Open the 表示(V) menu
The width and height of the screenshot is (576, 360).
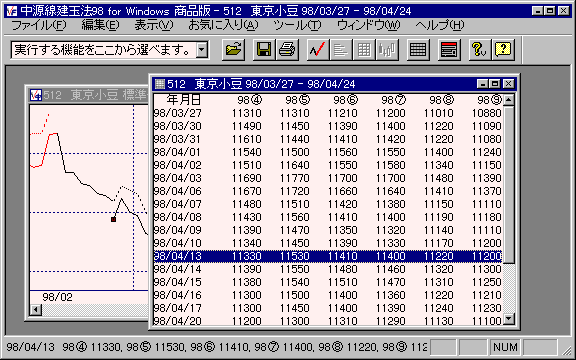click(154, 25)
